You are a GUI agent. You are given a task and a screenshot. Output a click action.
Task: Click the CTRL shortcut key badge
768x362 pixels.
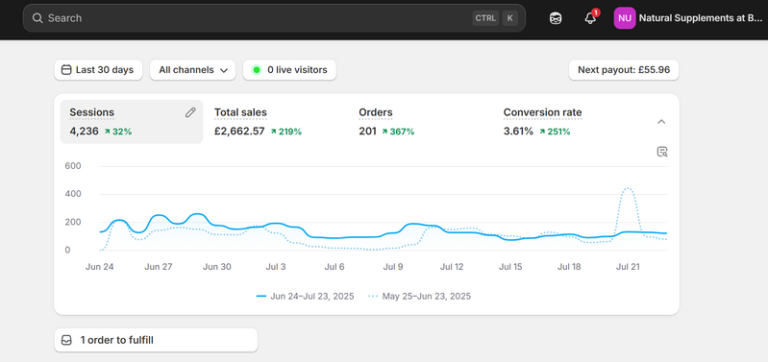click(485, 18)
